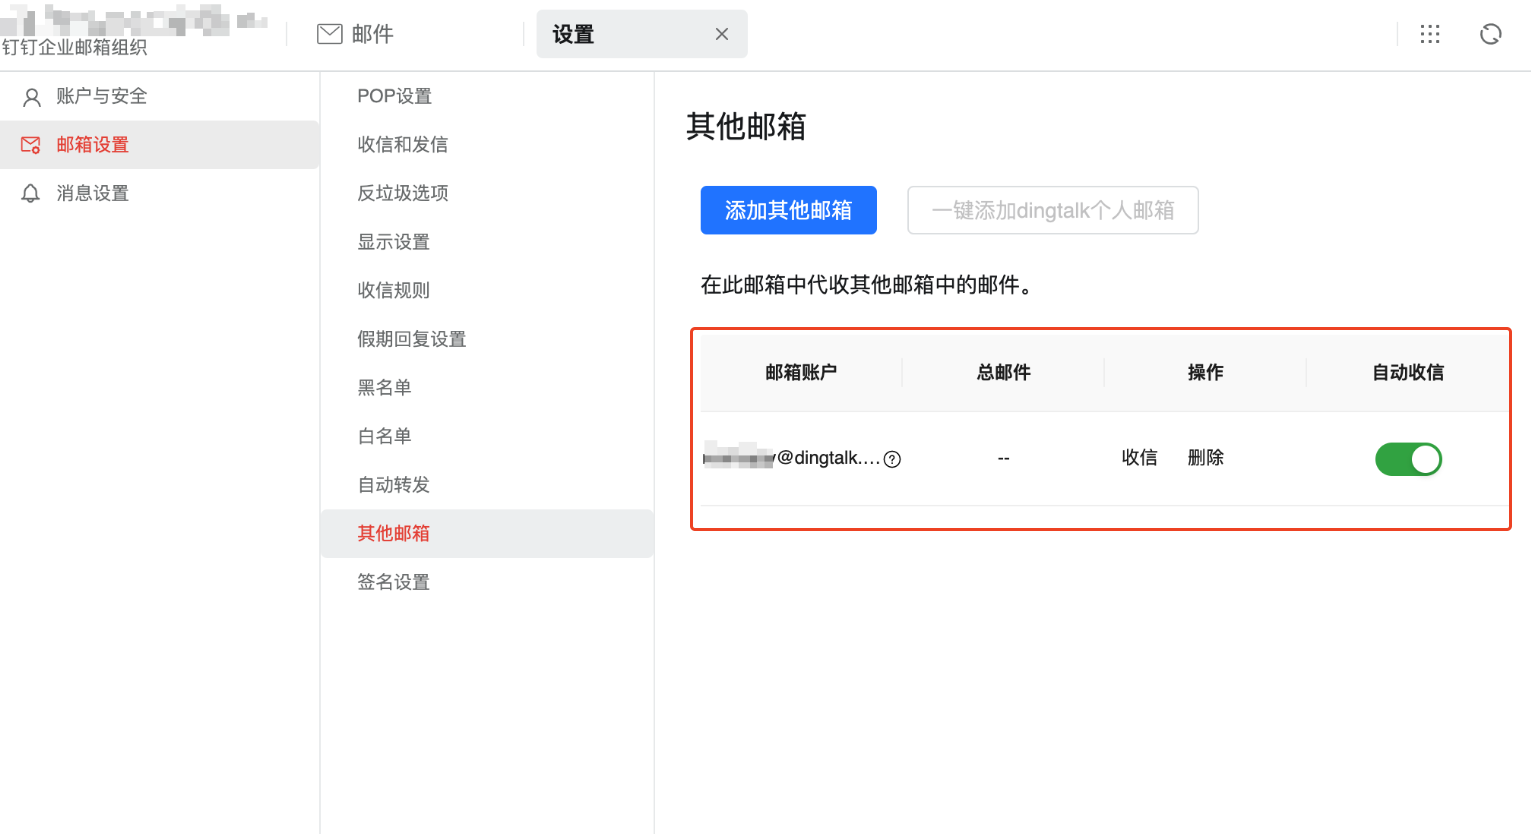Screen dimensions: 1531x834
Task: Select 其他邮箱 in the settings list
Action: [487, 533]
